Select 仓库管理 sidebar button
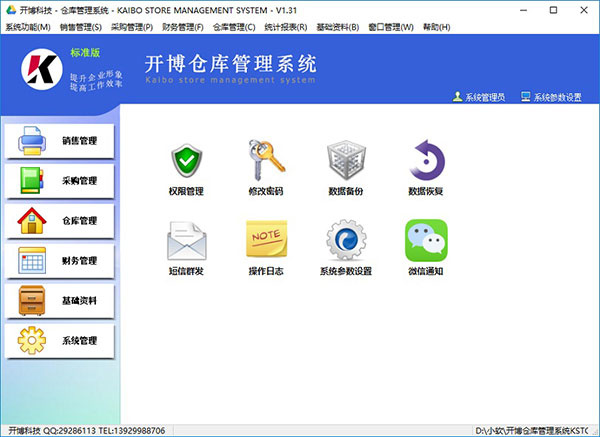 59,221
